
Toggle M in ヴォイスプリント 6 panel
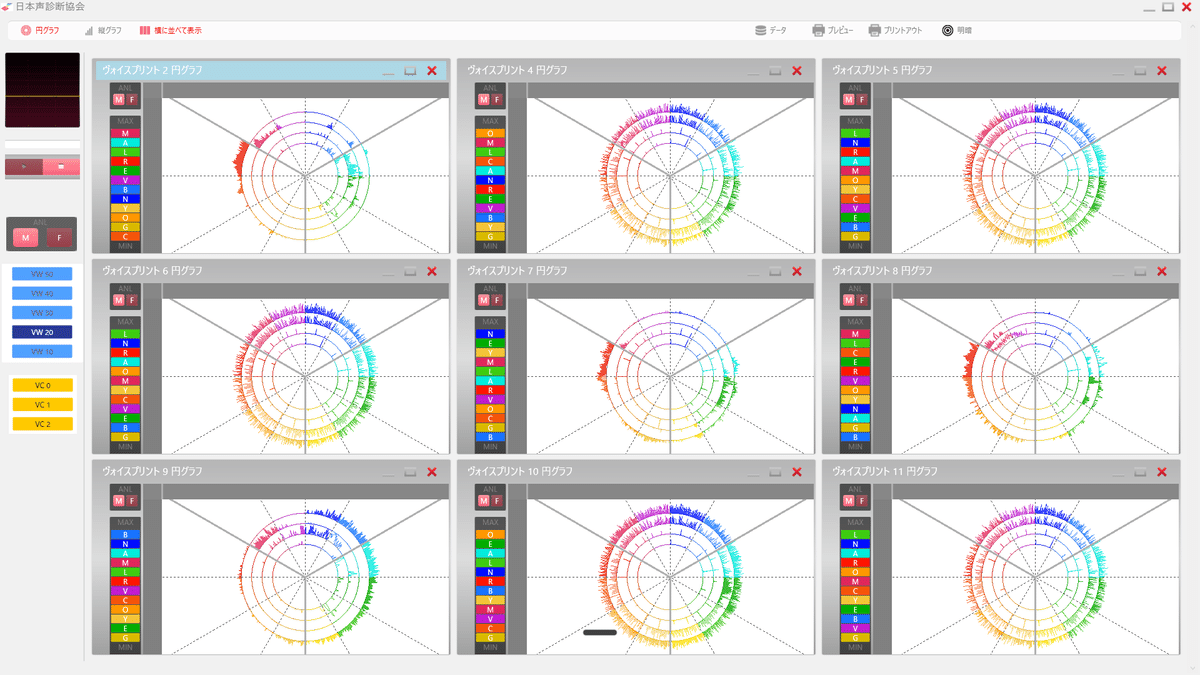click(119, 300)
